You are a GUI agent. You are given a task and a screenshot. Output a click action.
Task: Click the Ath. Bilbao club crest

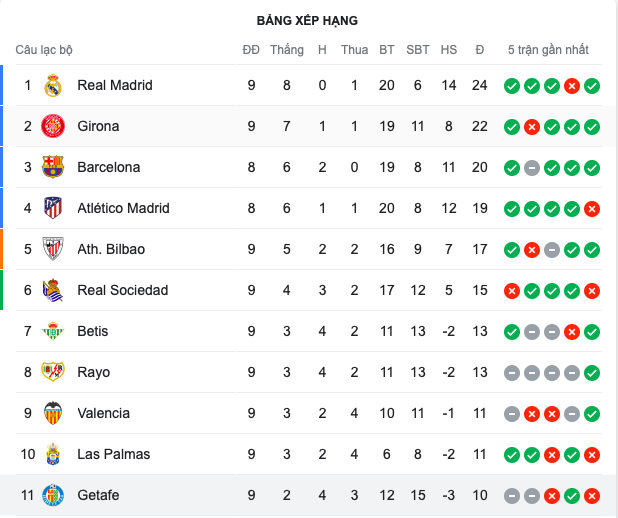[x=53, y=250]
